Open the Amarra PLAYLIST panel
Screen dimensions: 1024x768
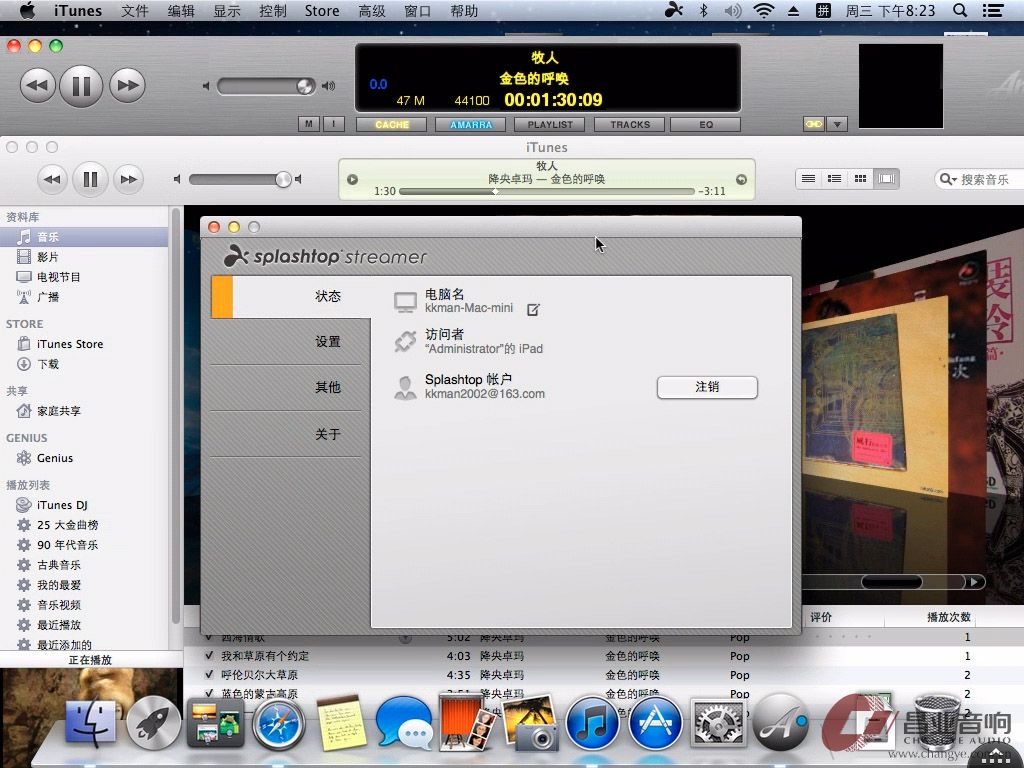pyautogui.click(x=550, y=125)
